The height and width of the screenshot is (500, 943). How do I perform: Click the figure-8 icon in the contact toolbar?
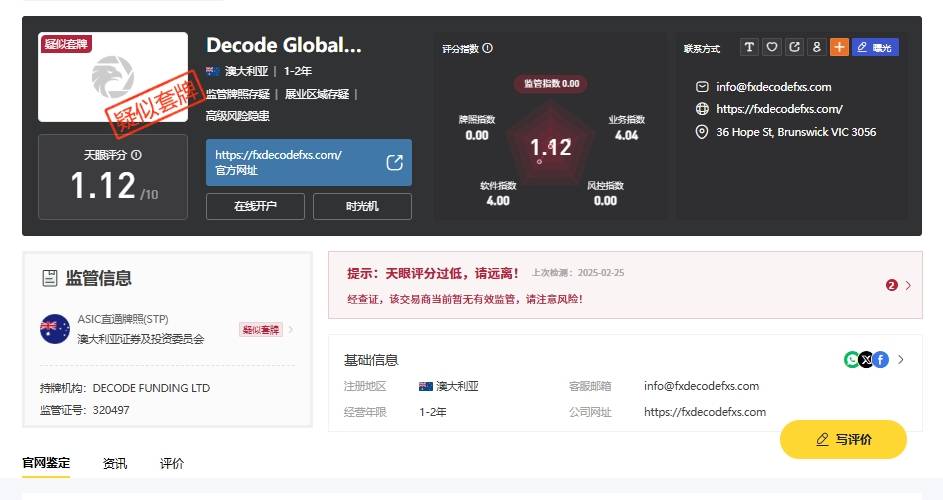(x=817, y=47)
